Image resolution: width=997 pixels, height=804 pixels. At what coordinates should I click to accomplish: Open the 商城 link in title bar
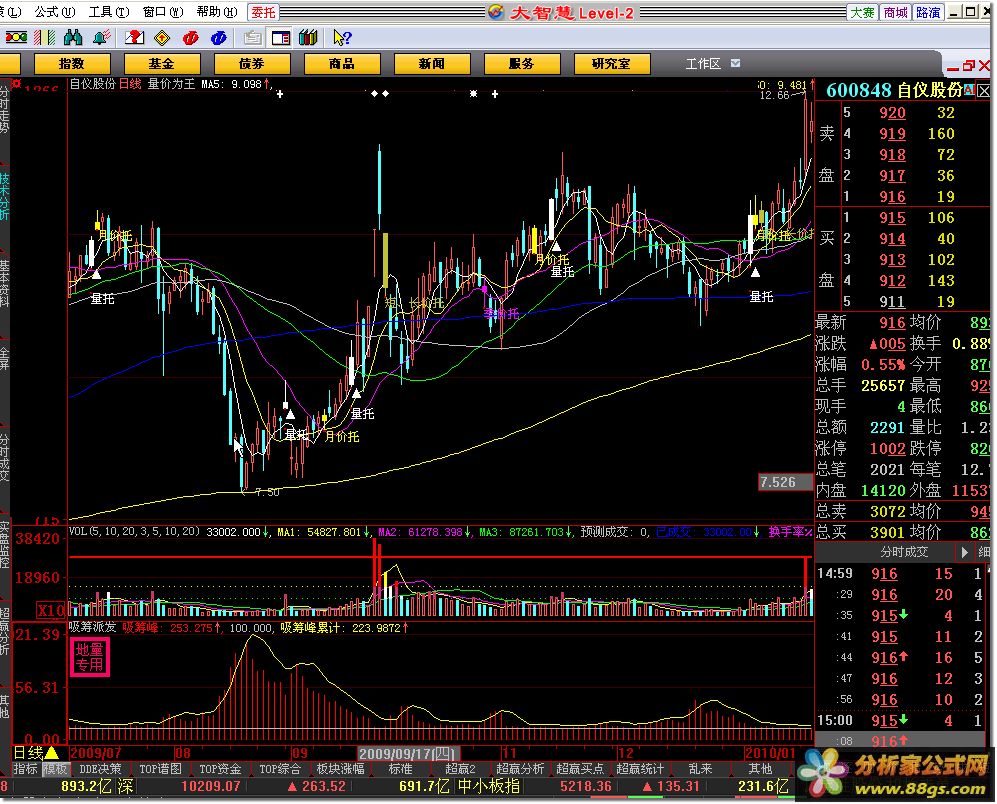click(x=895, y=12)
